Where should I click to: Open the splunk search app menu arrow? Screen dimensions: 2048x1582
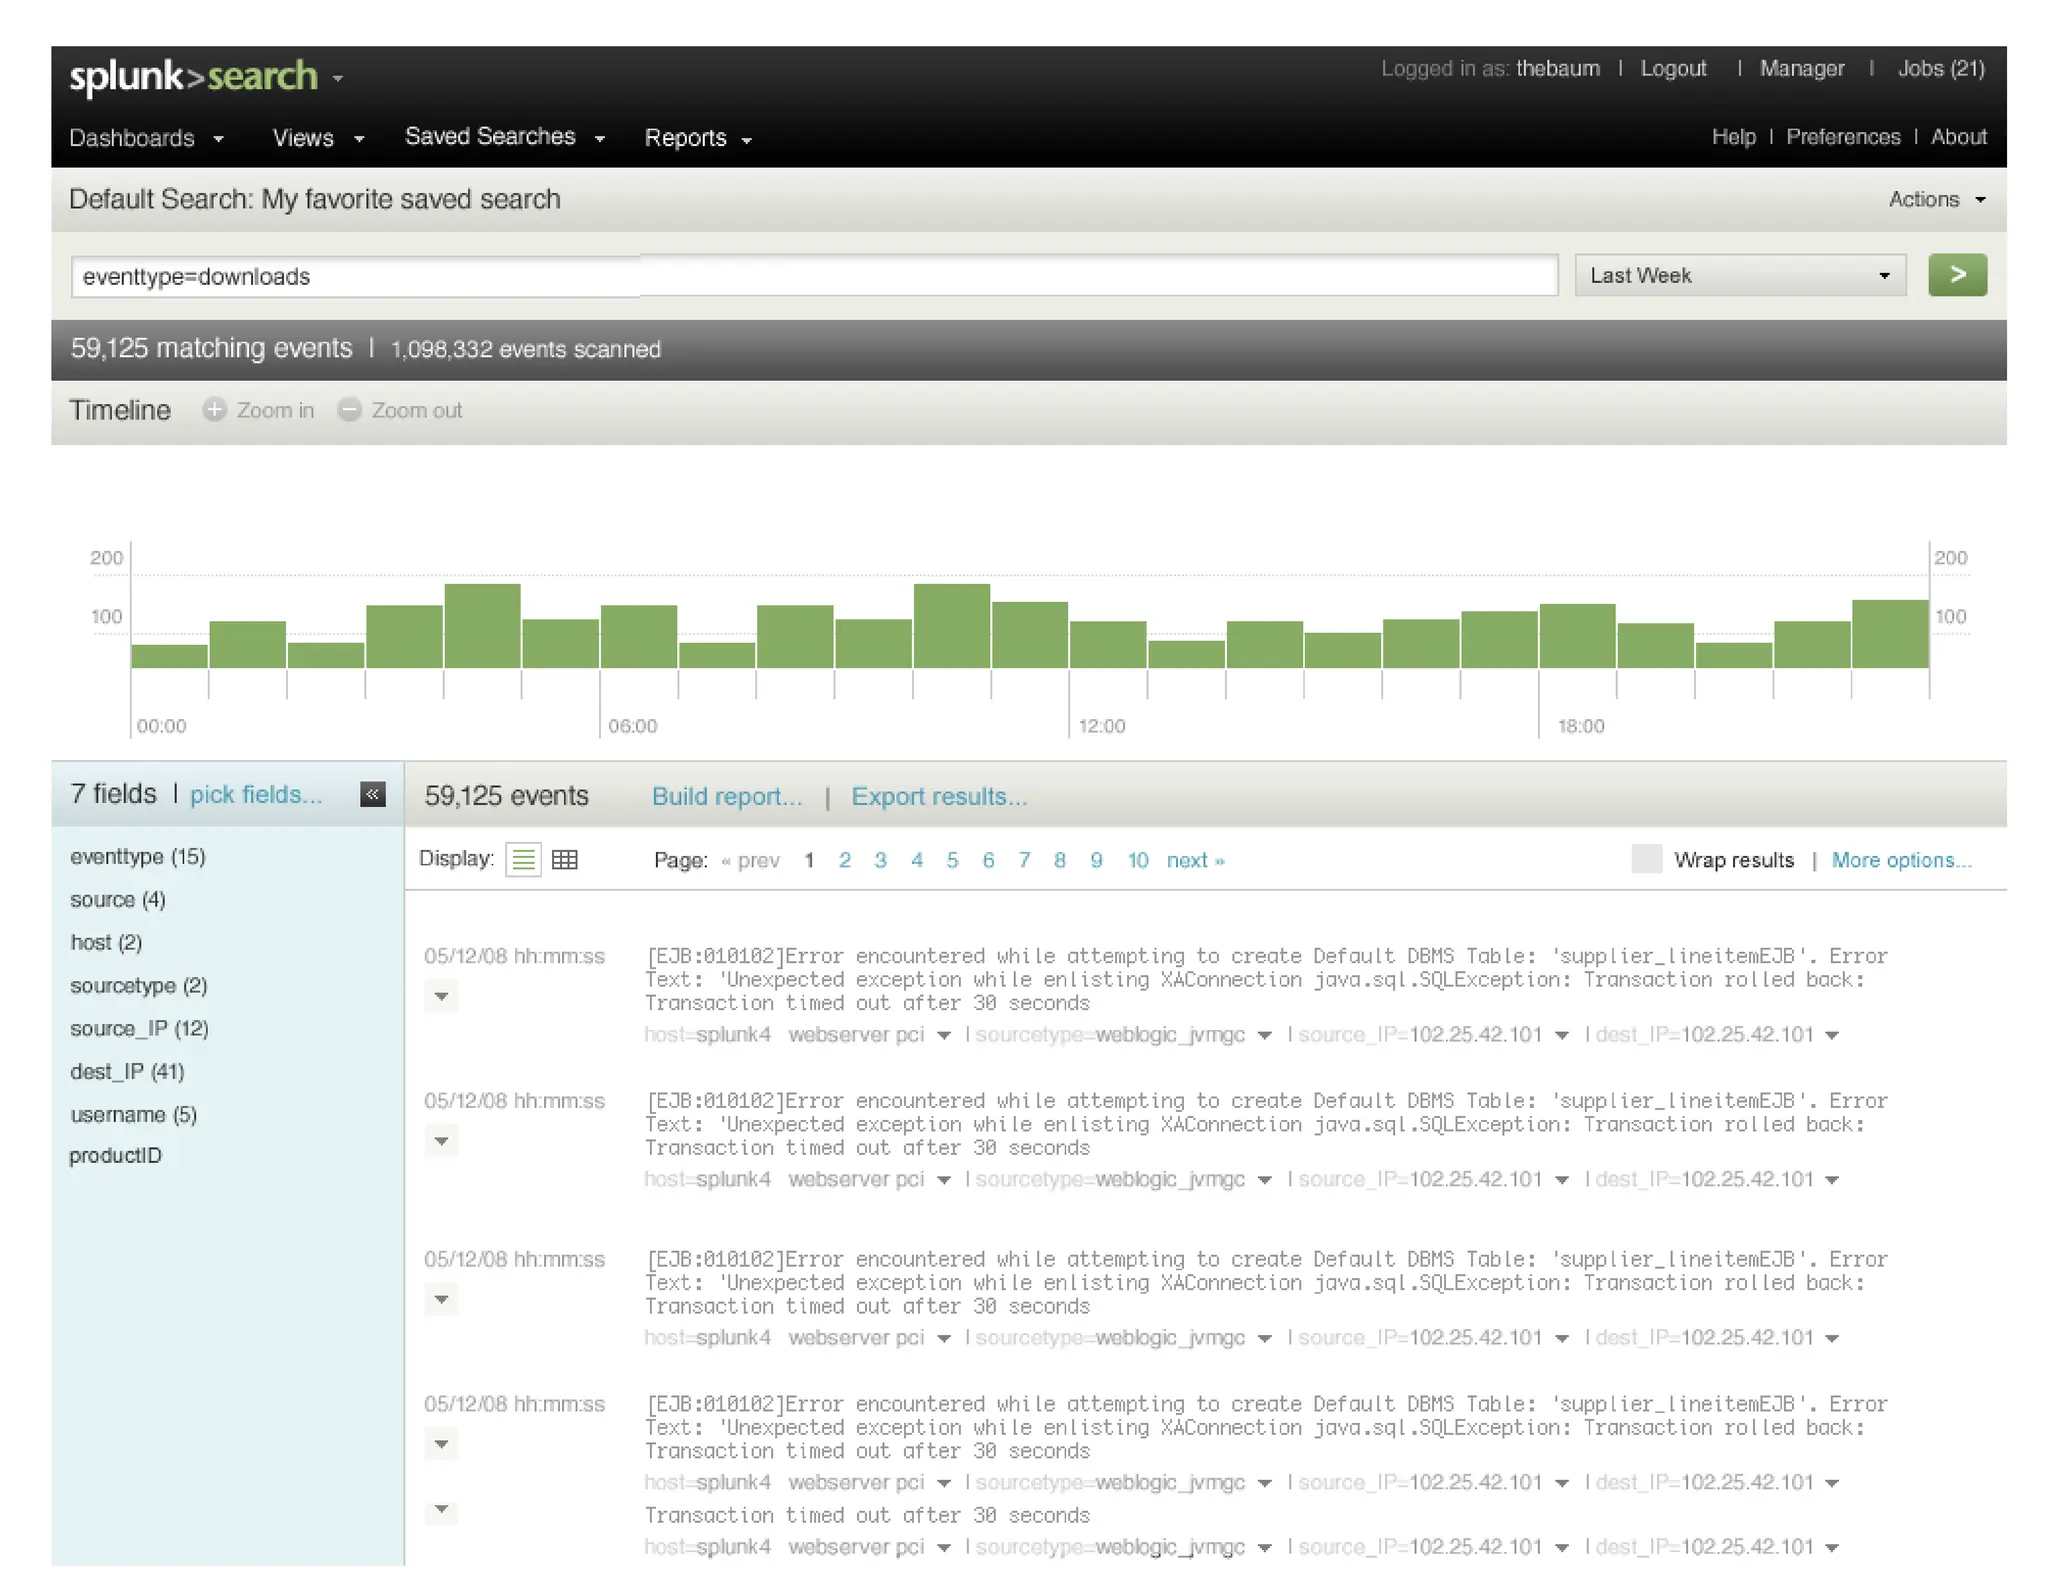[338, 78]
